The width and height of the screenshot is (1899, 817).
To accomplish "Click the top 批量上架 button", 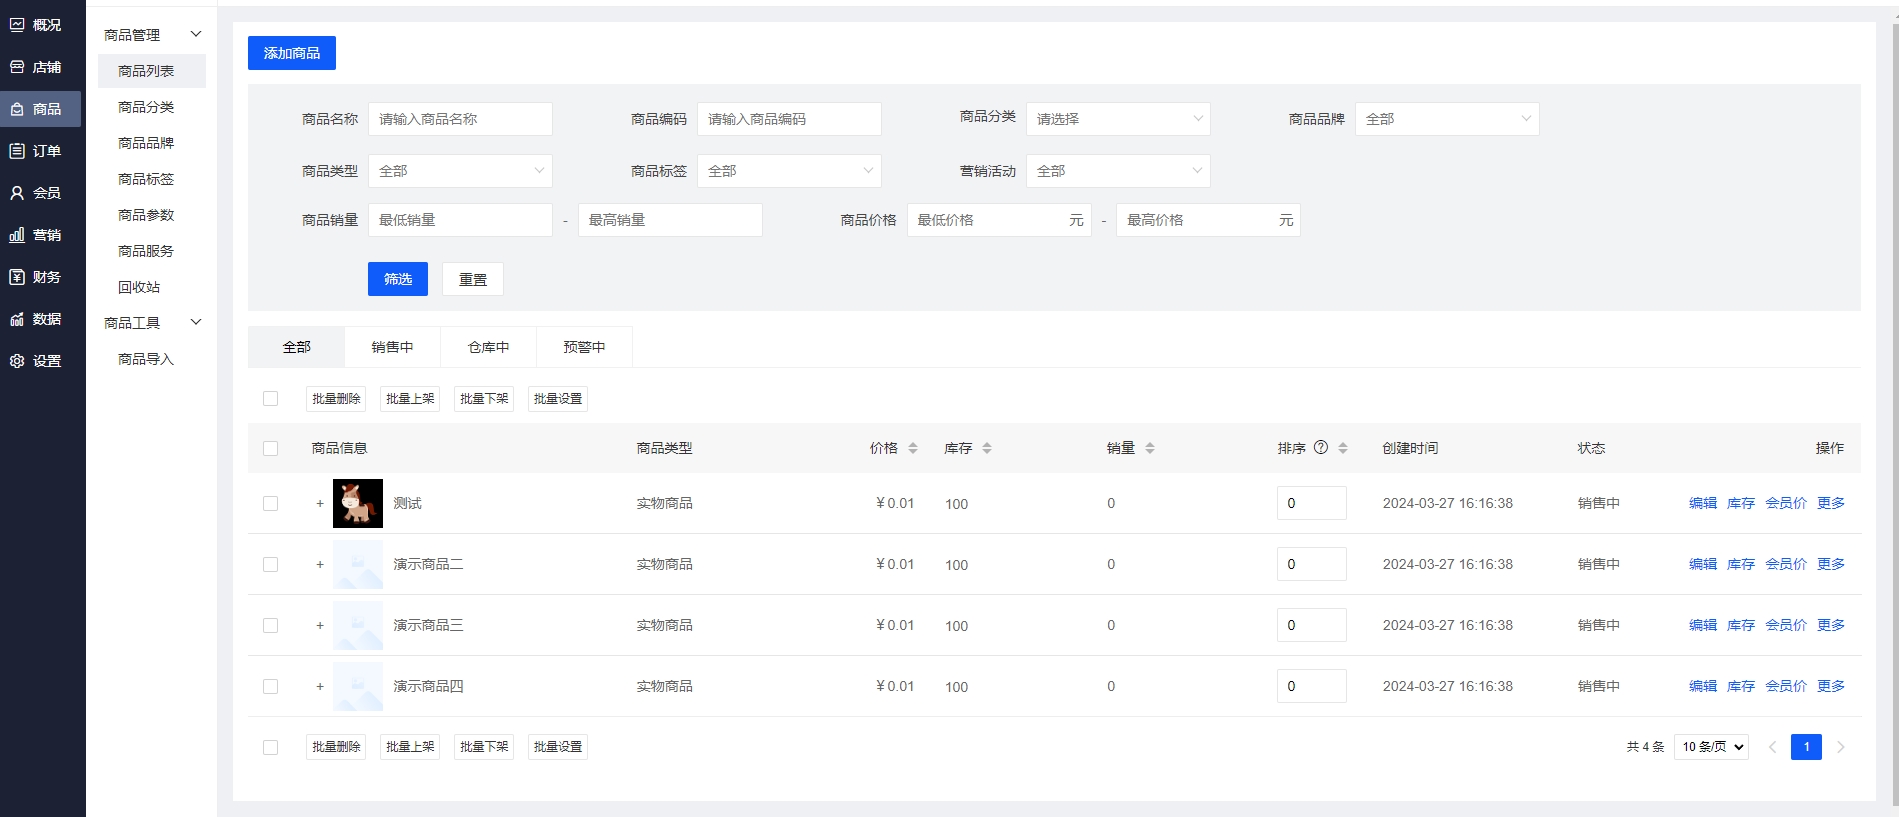I will 410,398.
